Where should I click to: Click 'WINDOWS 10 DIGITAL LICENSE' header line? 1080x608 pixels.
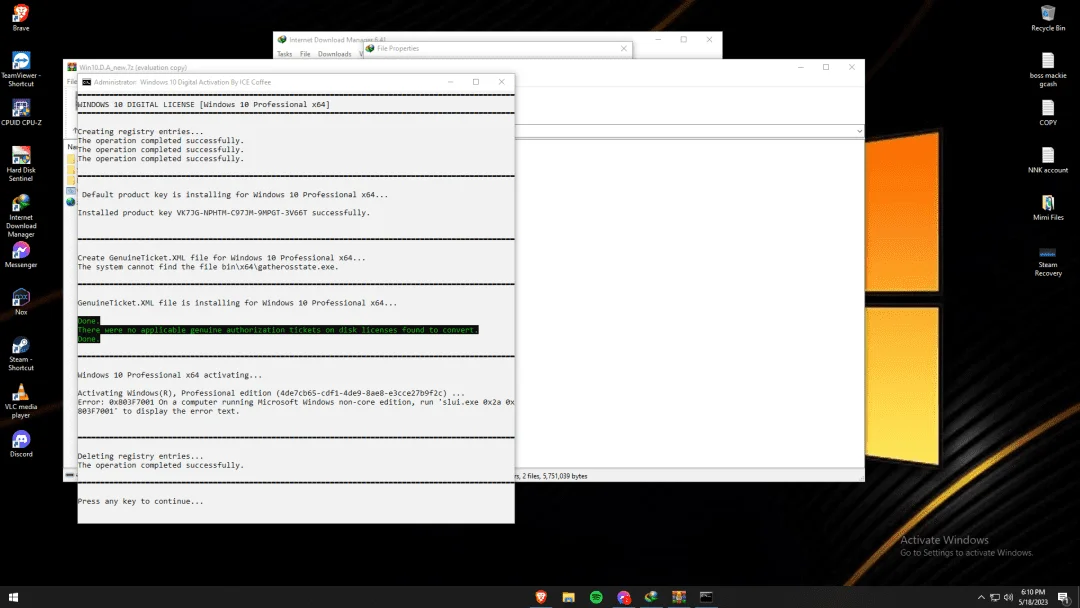click(x=204, y=105)
